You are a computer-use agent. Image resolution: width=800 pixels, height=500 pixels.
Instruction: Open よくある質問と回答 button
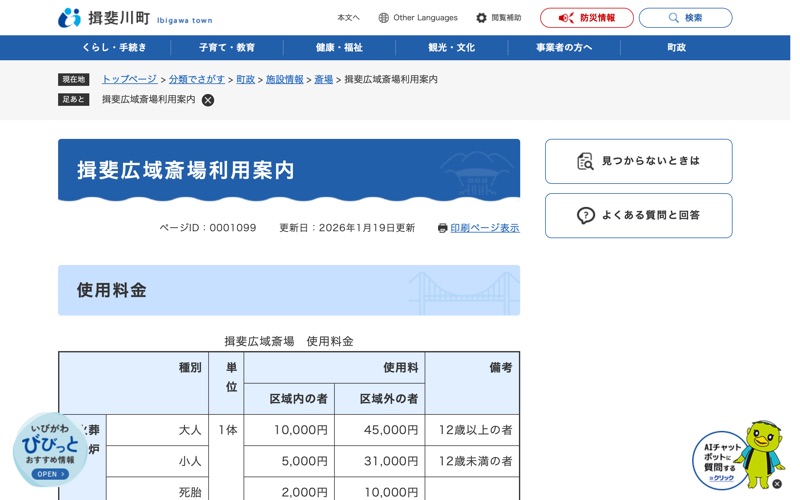pos(639,215)
